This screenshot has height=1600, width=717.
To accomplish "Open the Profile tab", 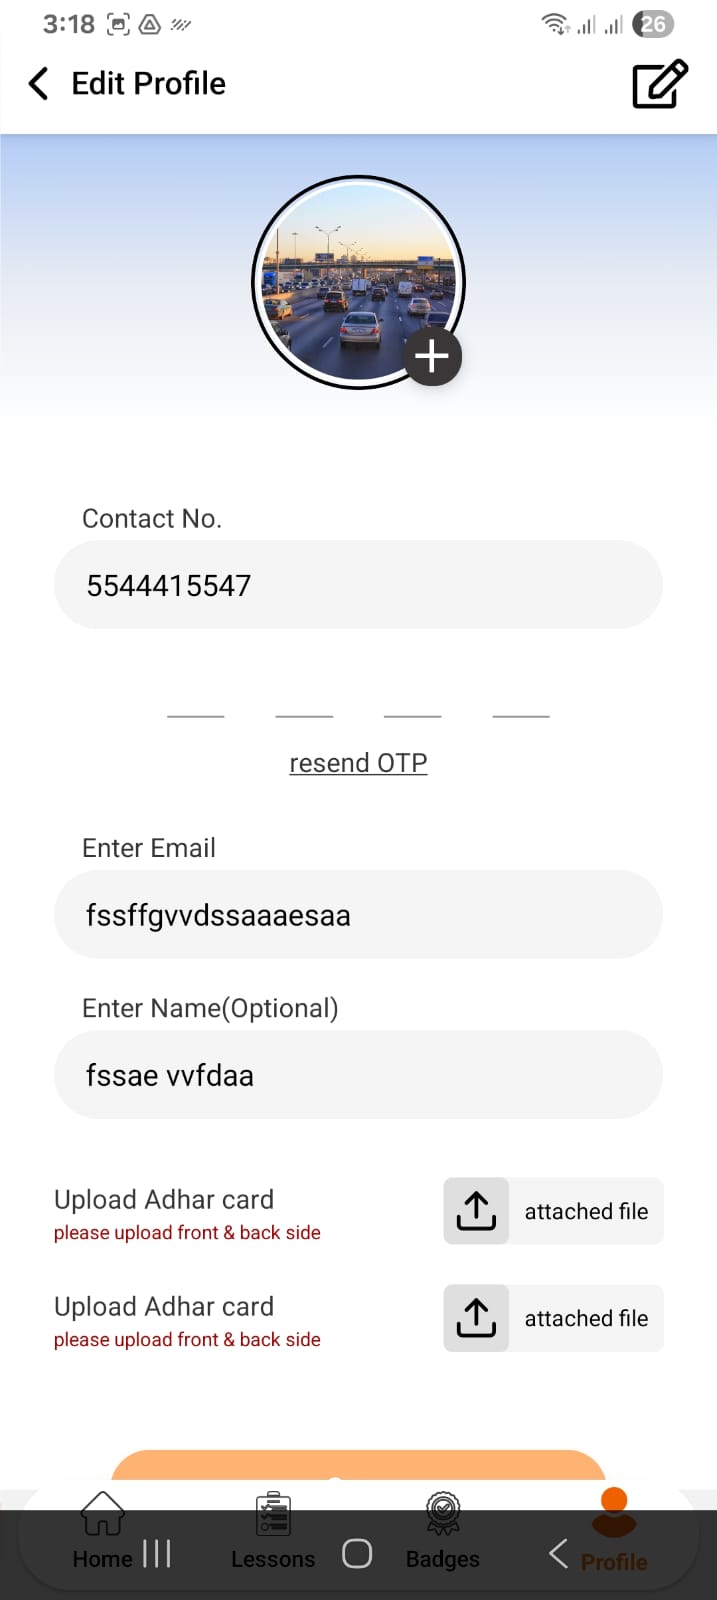I will coord(613,1530).
